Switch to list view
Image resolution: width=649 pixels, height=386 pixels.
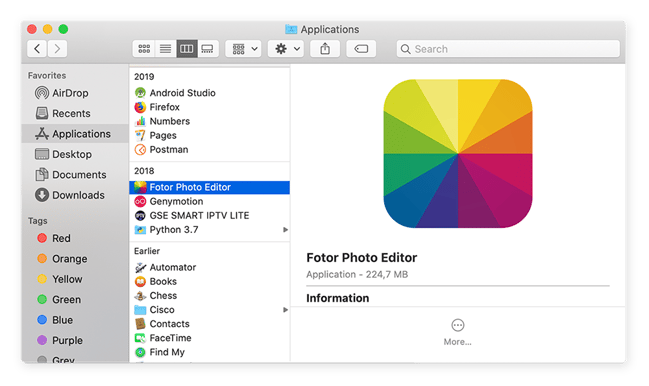pos(166,49)
